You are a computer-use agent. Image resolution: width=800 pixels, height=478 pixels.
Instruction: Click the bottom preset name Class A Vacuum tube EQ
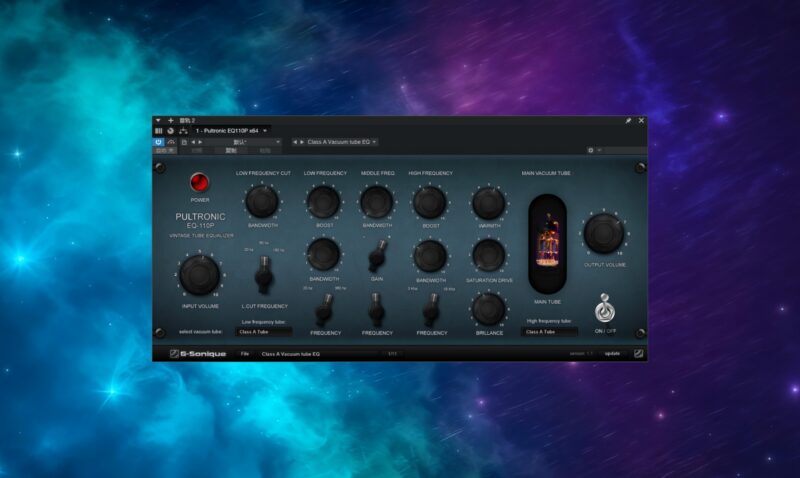coord(291,354)
